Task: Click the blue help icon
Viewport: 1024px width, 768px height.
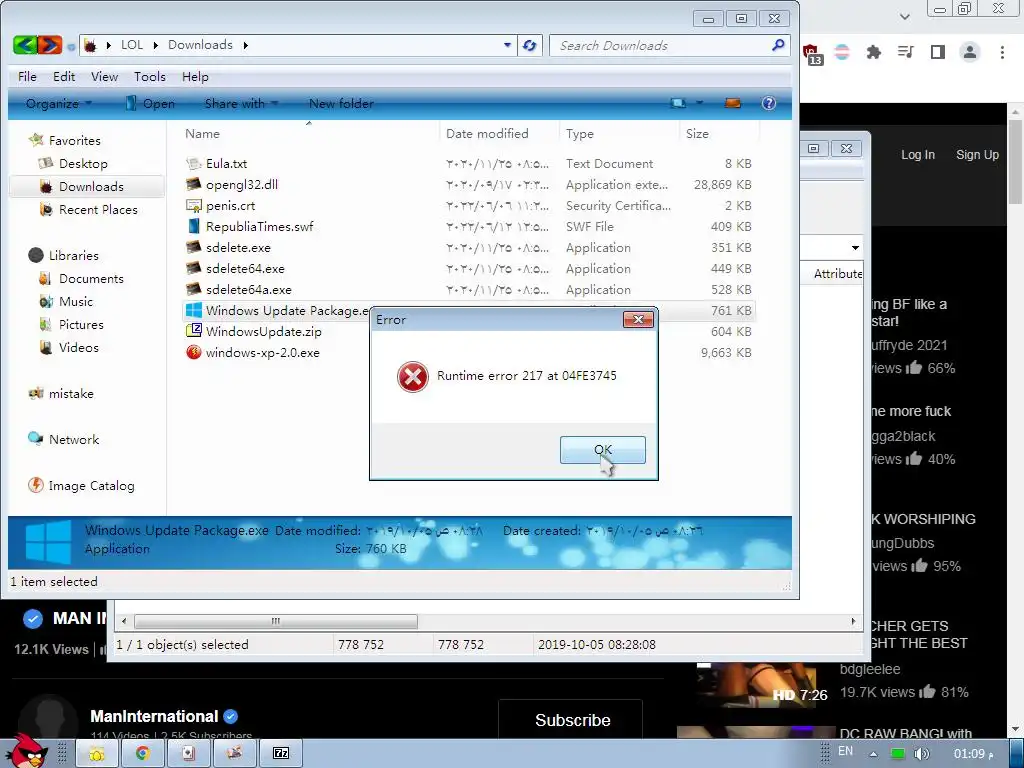Action: tap(769, 103)
